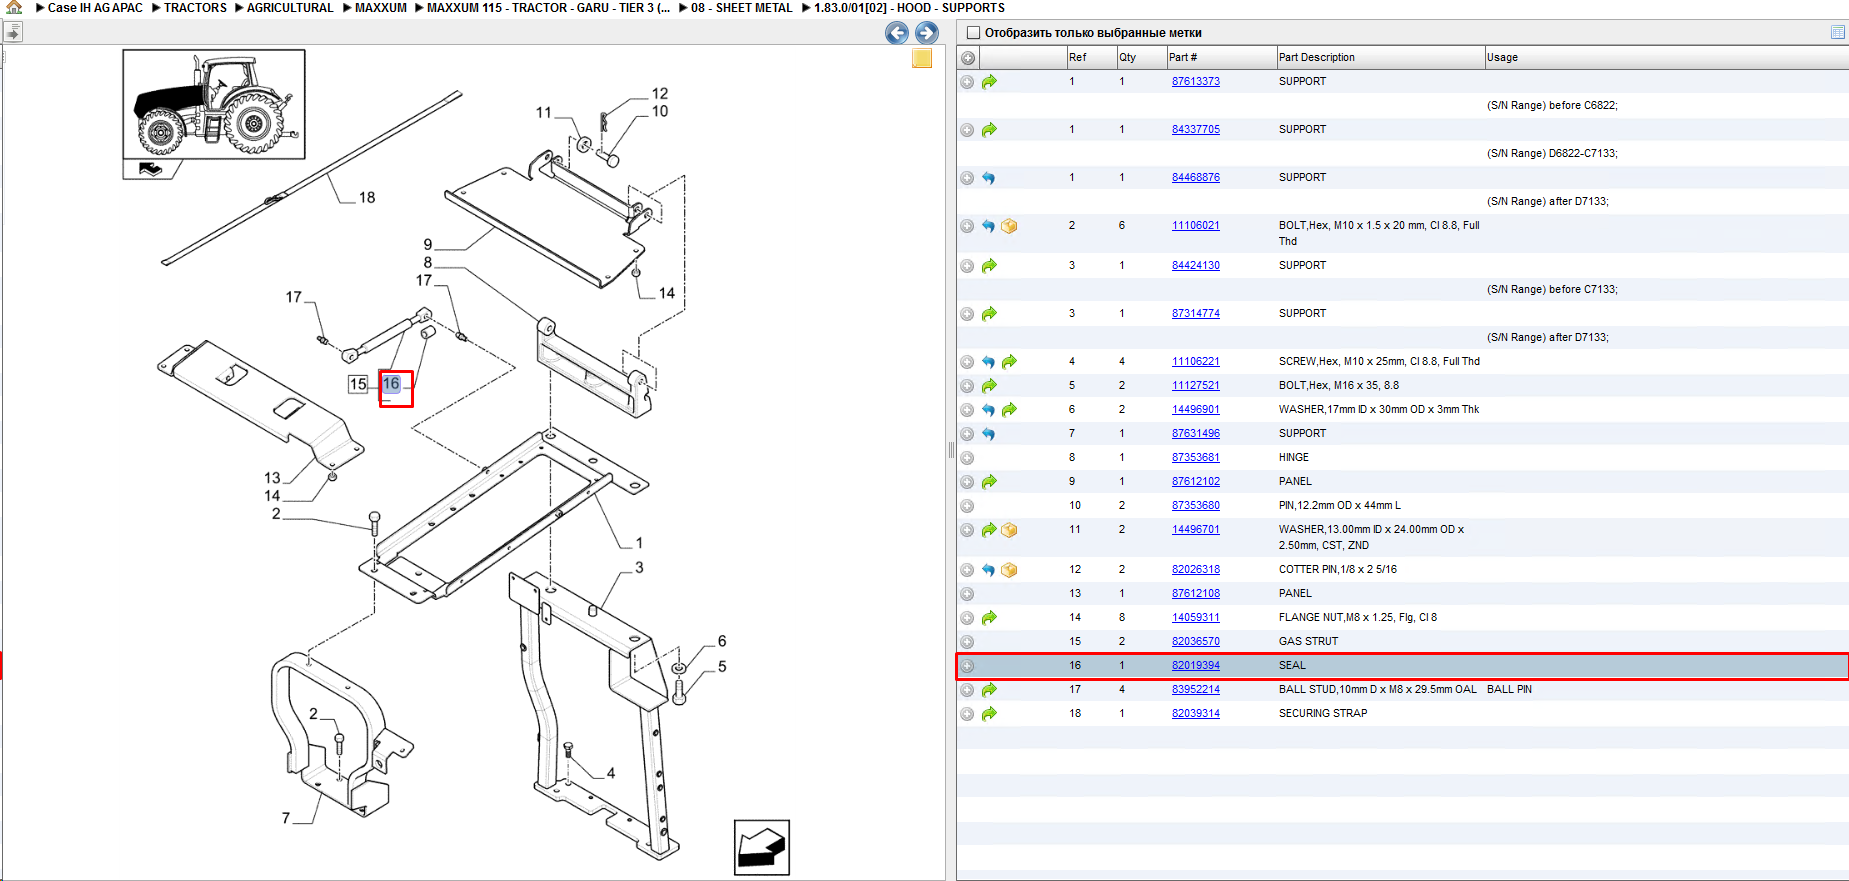Click the green arrow beside part 84424130

(989, 266)
